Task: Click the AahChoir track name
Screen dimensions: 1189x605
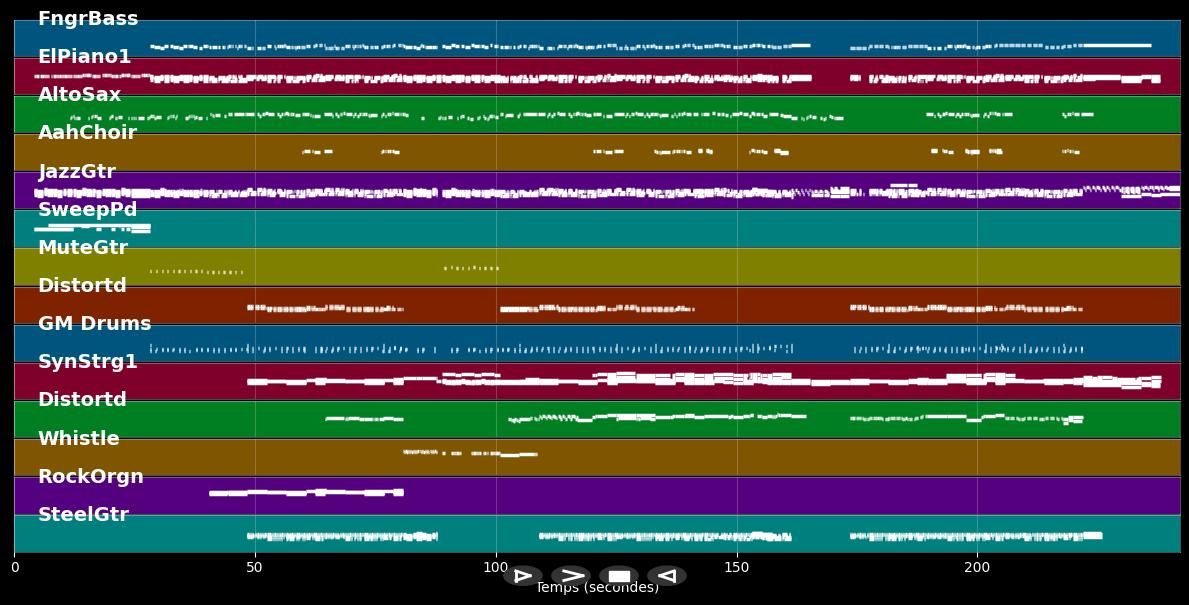Action: point(87,133)
